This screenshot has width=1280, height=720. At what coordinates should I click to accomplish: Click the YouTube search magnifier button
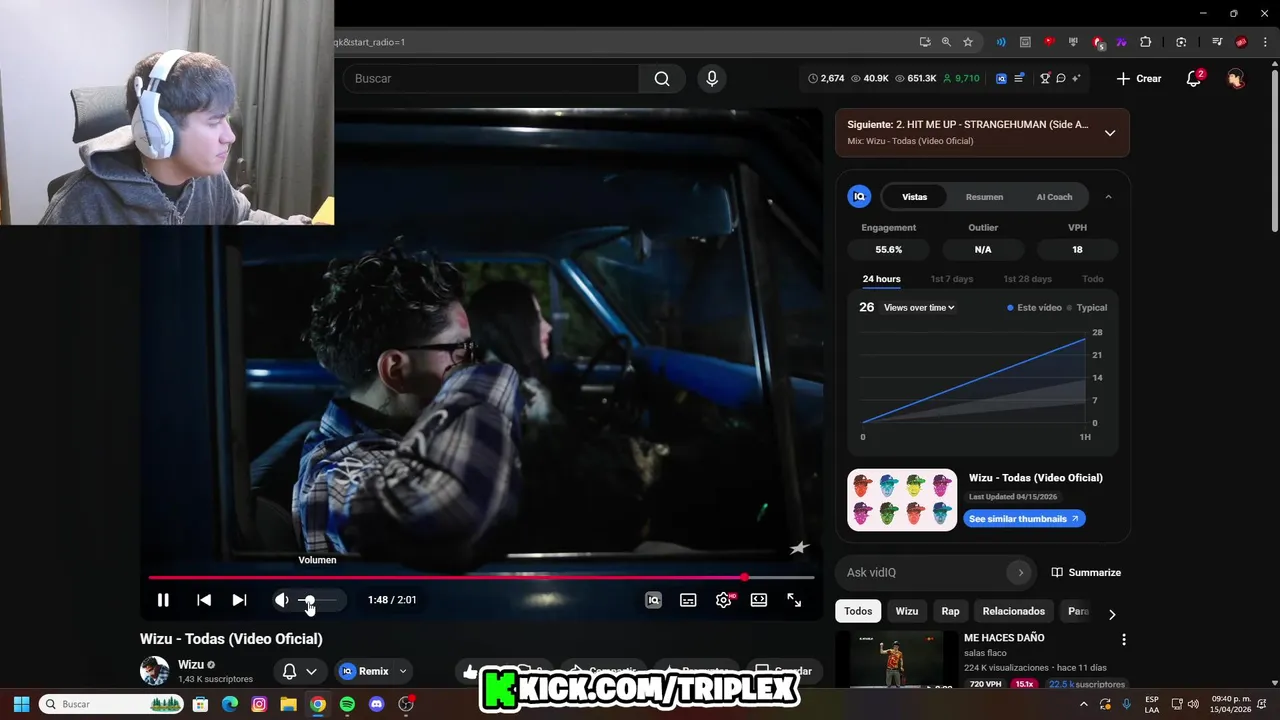[662, 78]
